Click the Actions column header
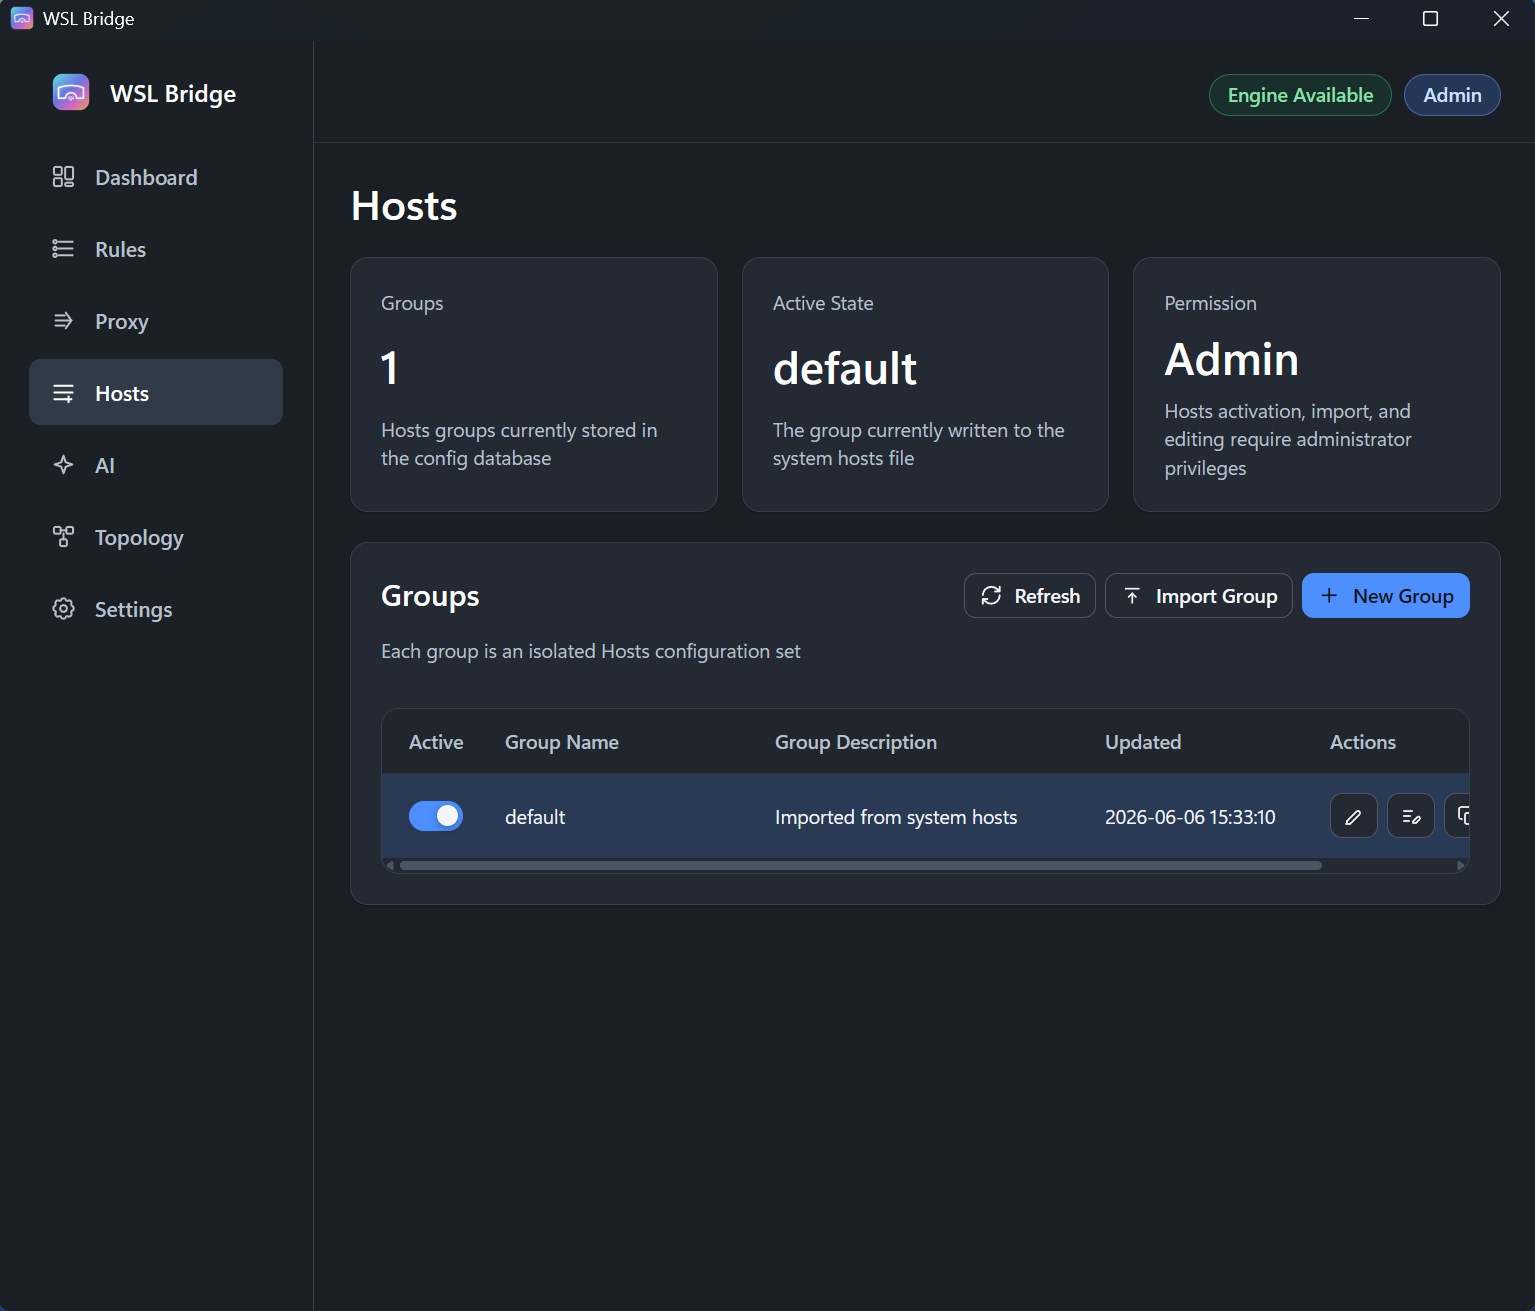1535x1311 pixels. (1363, 742)
